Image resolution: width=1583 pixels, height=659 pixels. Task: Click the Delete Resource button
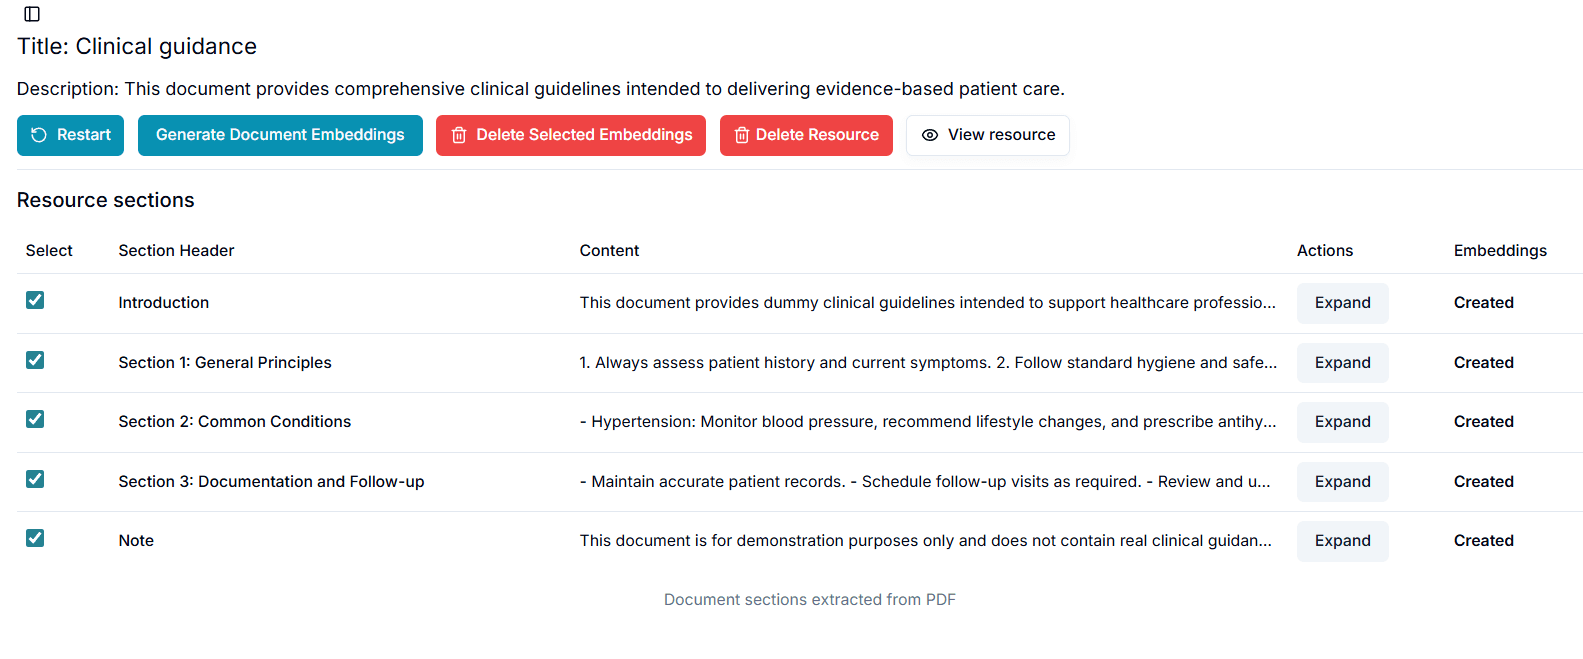click(x=806, y=135)
